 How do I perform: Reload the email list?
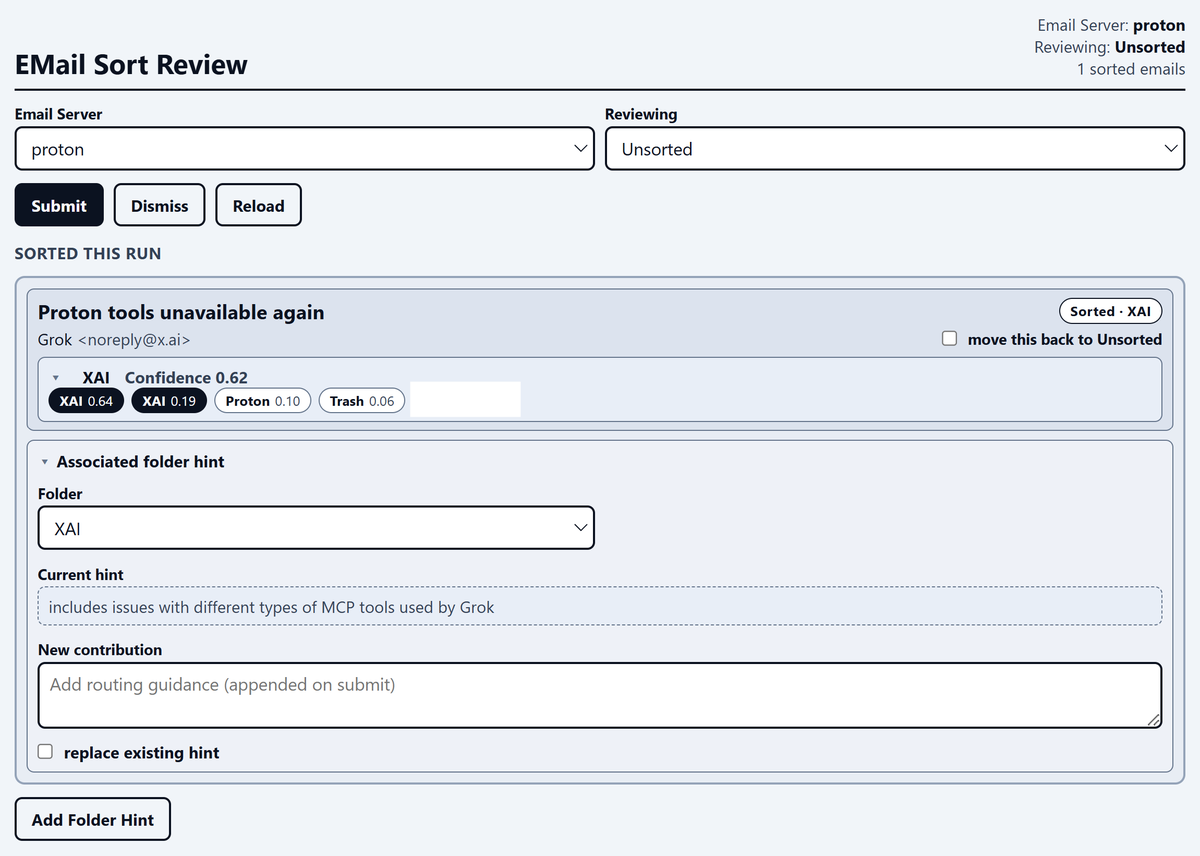258,205
